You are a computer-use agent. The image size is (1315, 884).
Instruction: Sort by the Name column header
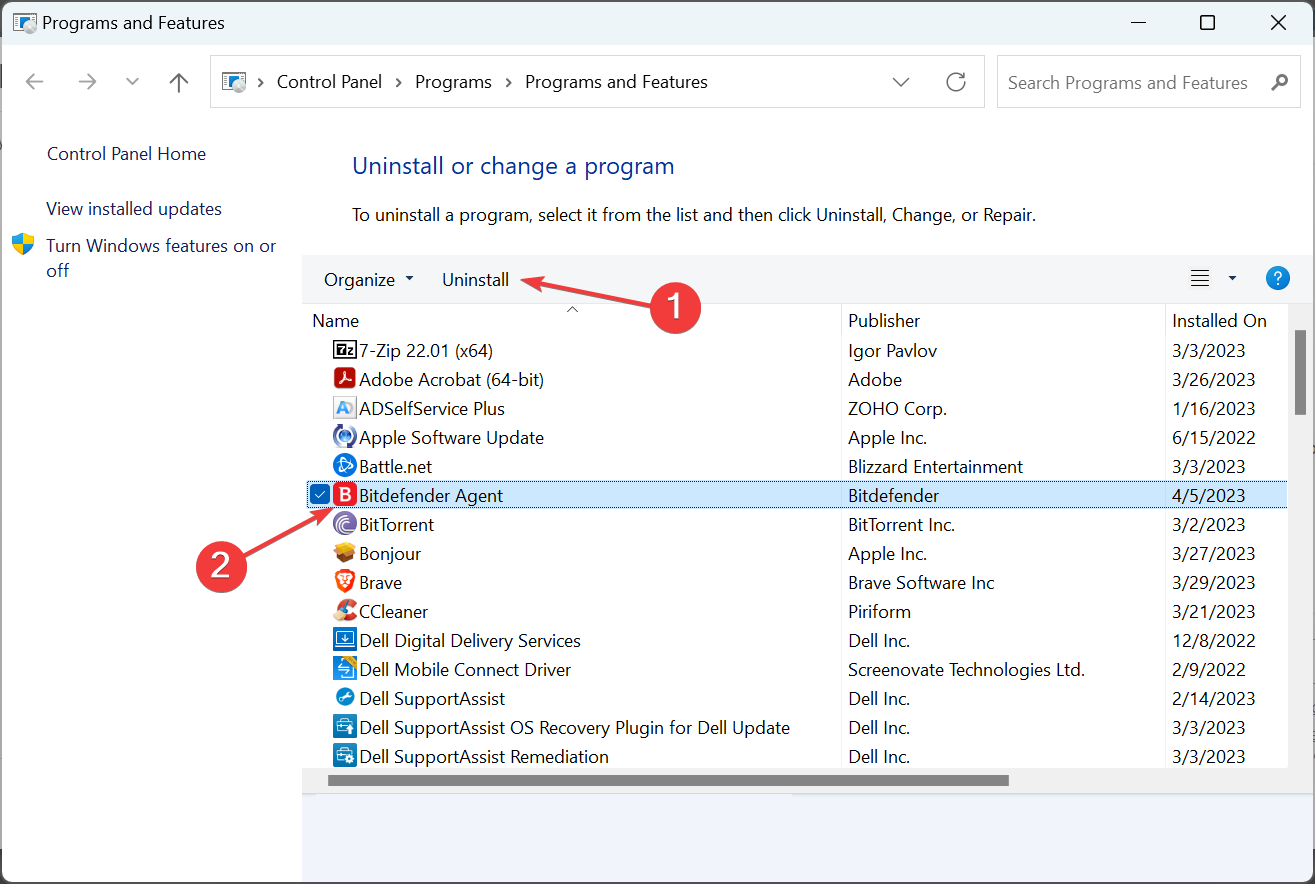tap(573, 320)
